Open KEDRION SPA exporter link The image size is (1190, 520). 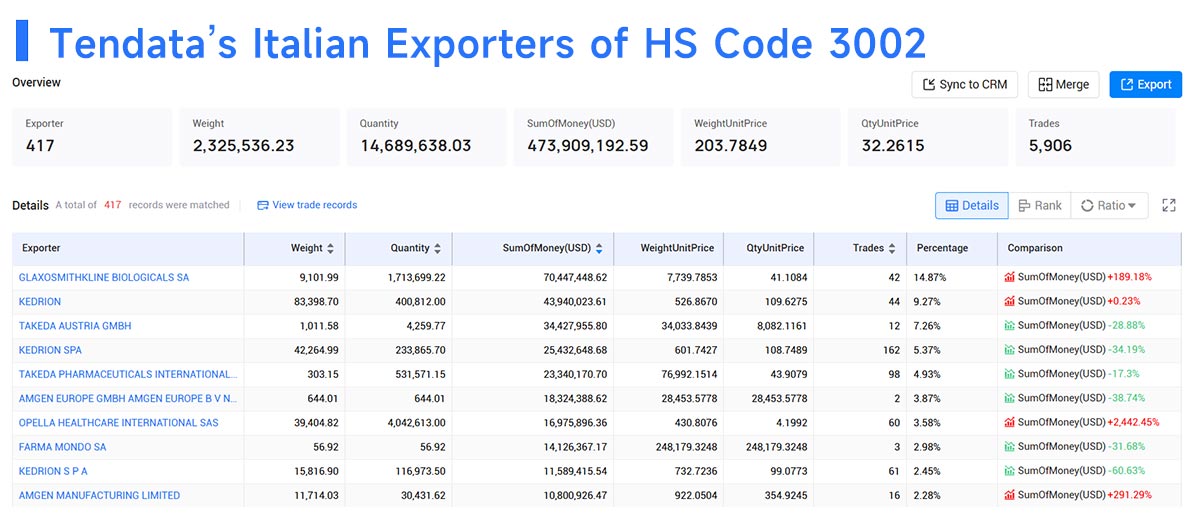50,350
